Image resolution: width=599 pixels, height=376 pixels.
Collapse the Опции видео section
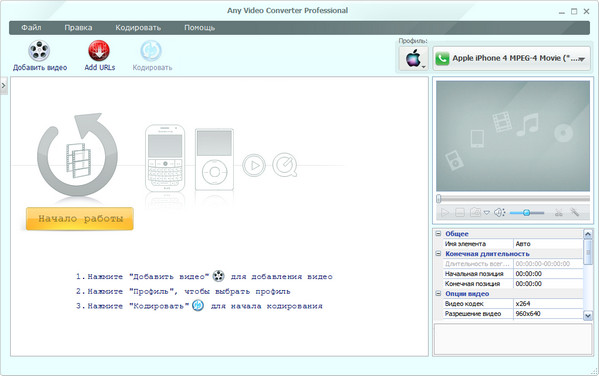click(x=439, y=293)
